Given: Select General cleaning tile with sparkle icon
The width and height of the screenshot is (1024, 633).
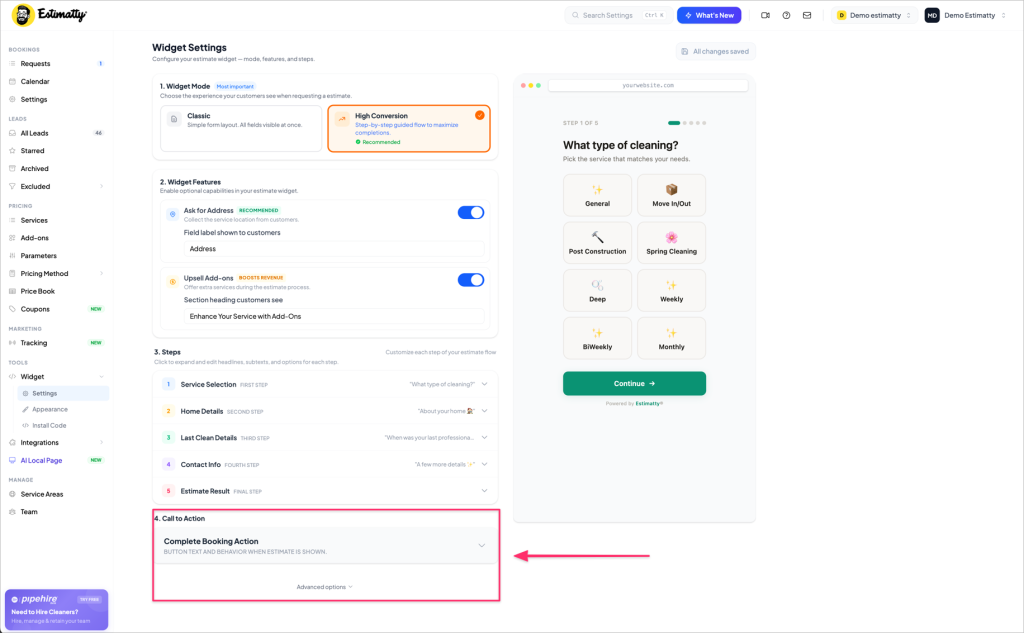Looking at the screenshot, I should pyautogui.click(x=597, y=195).
